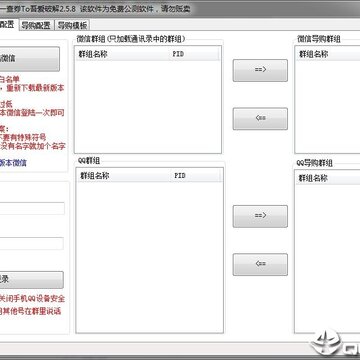
Task: Click PID column header in 微信群组 list
Action: (x=193, y=54)
